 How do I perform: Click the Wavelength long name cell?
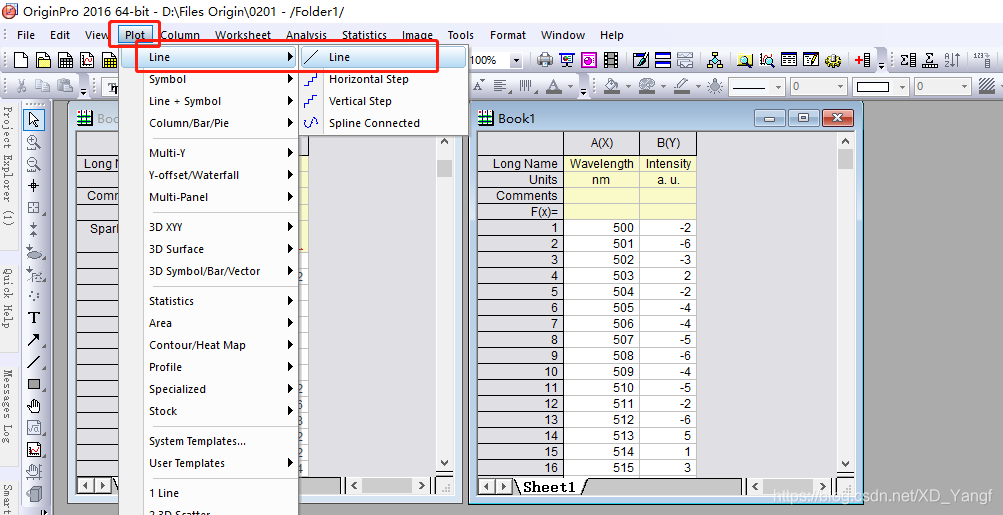(x=601, y=164)
